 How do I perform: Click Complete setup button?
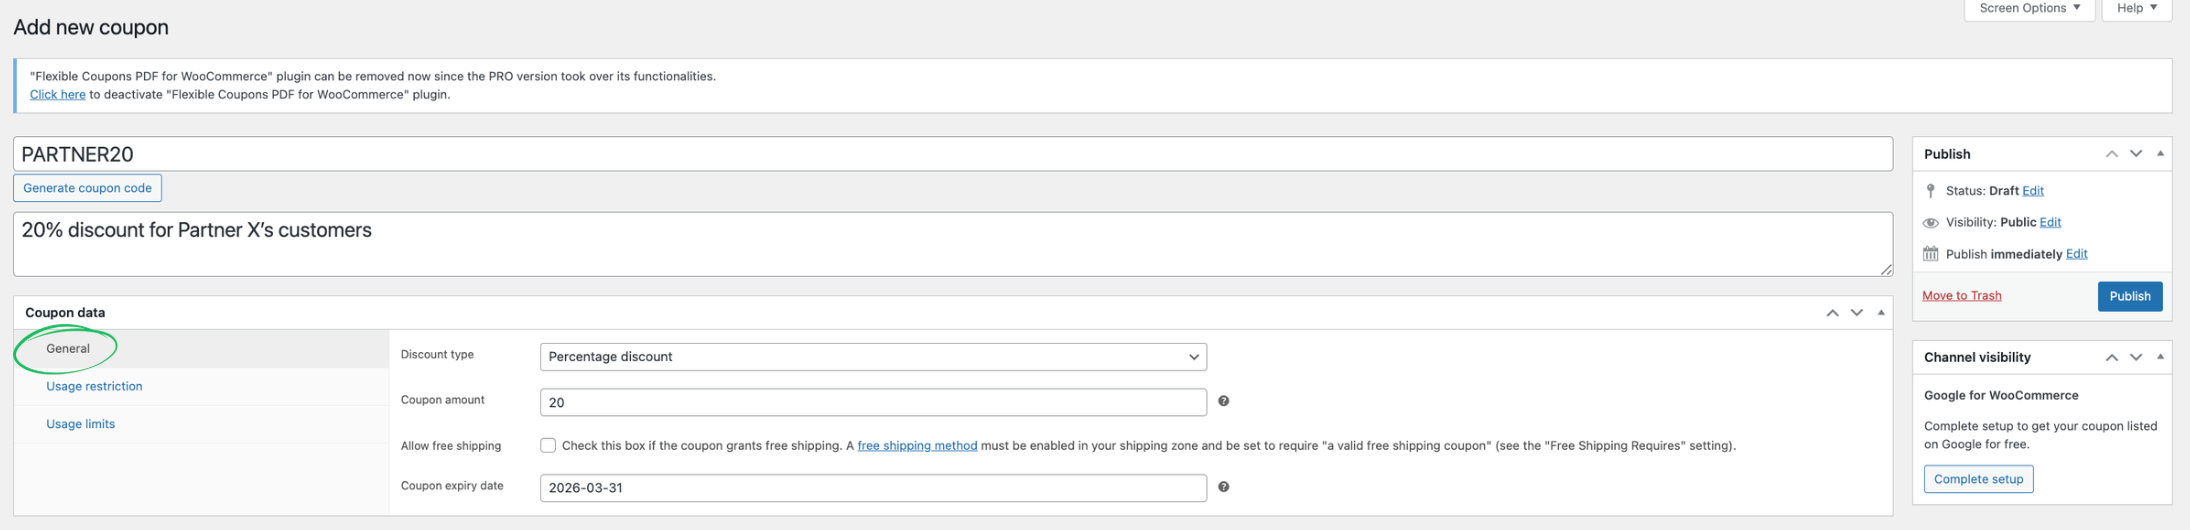[x=1978, y=479]
